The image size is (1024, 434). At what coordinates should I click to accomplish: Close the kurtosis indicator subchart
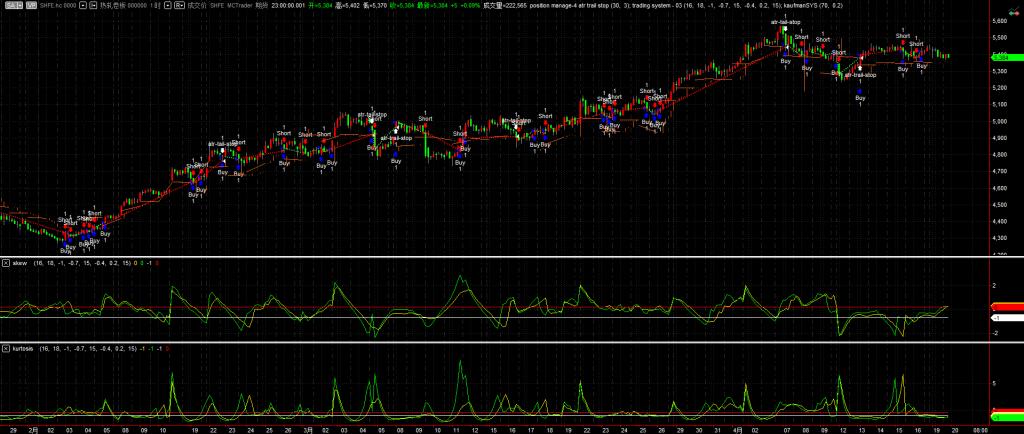coord(6,349)
